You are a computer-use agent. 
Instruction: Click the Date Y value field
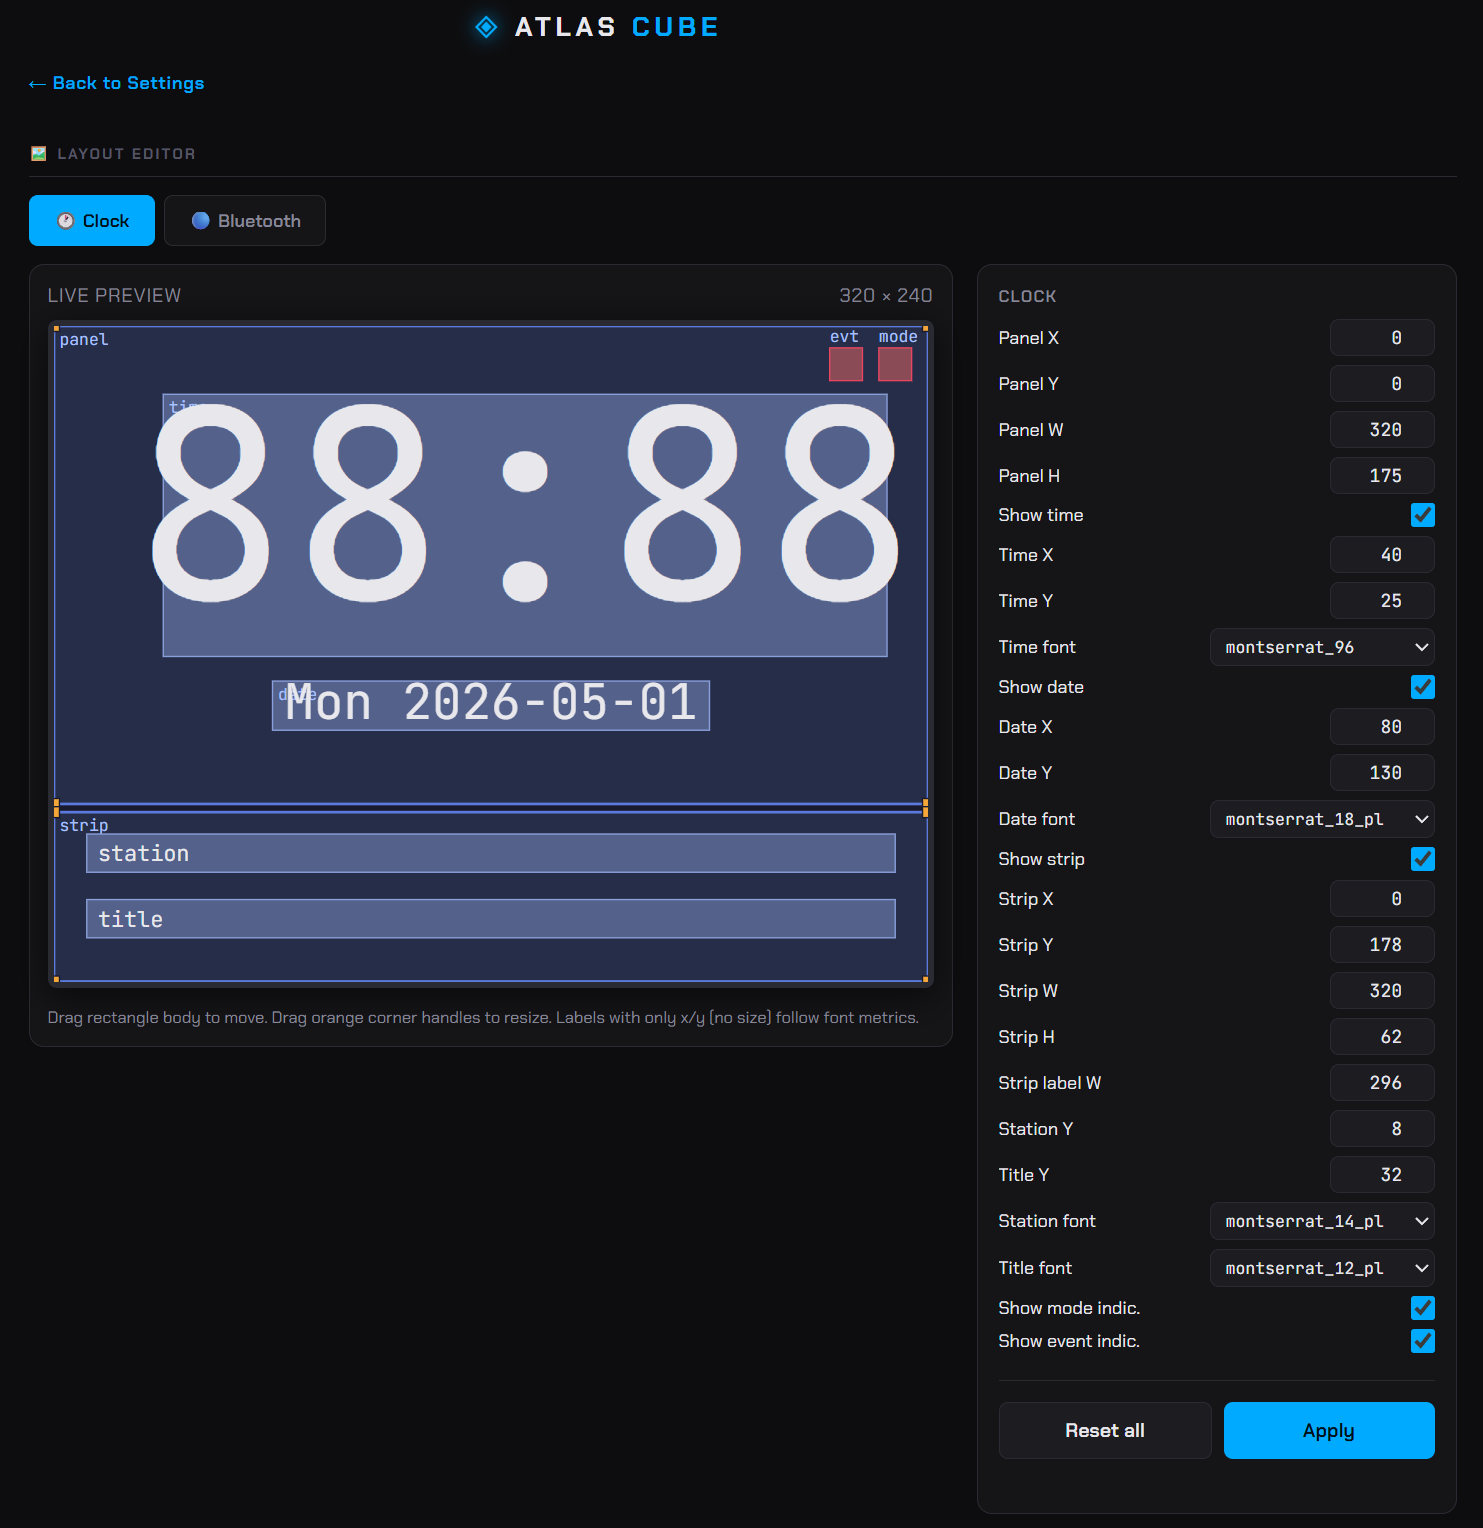(x=1382, y=773)
